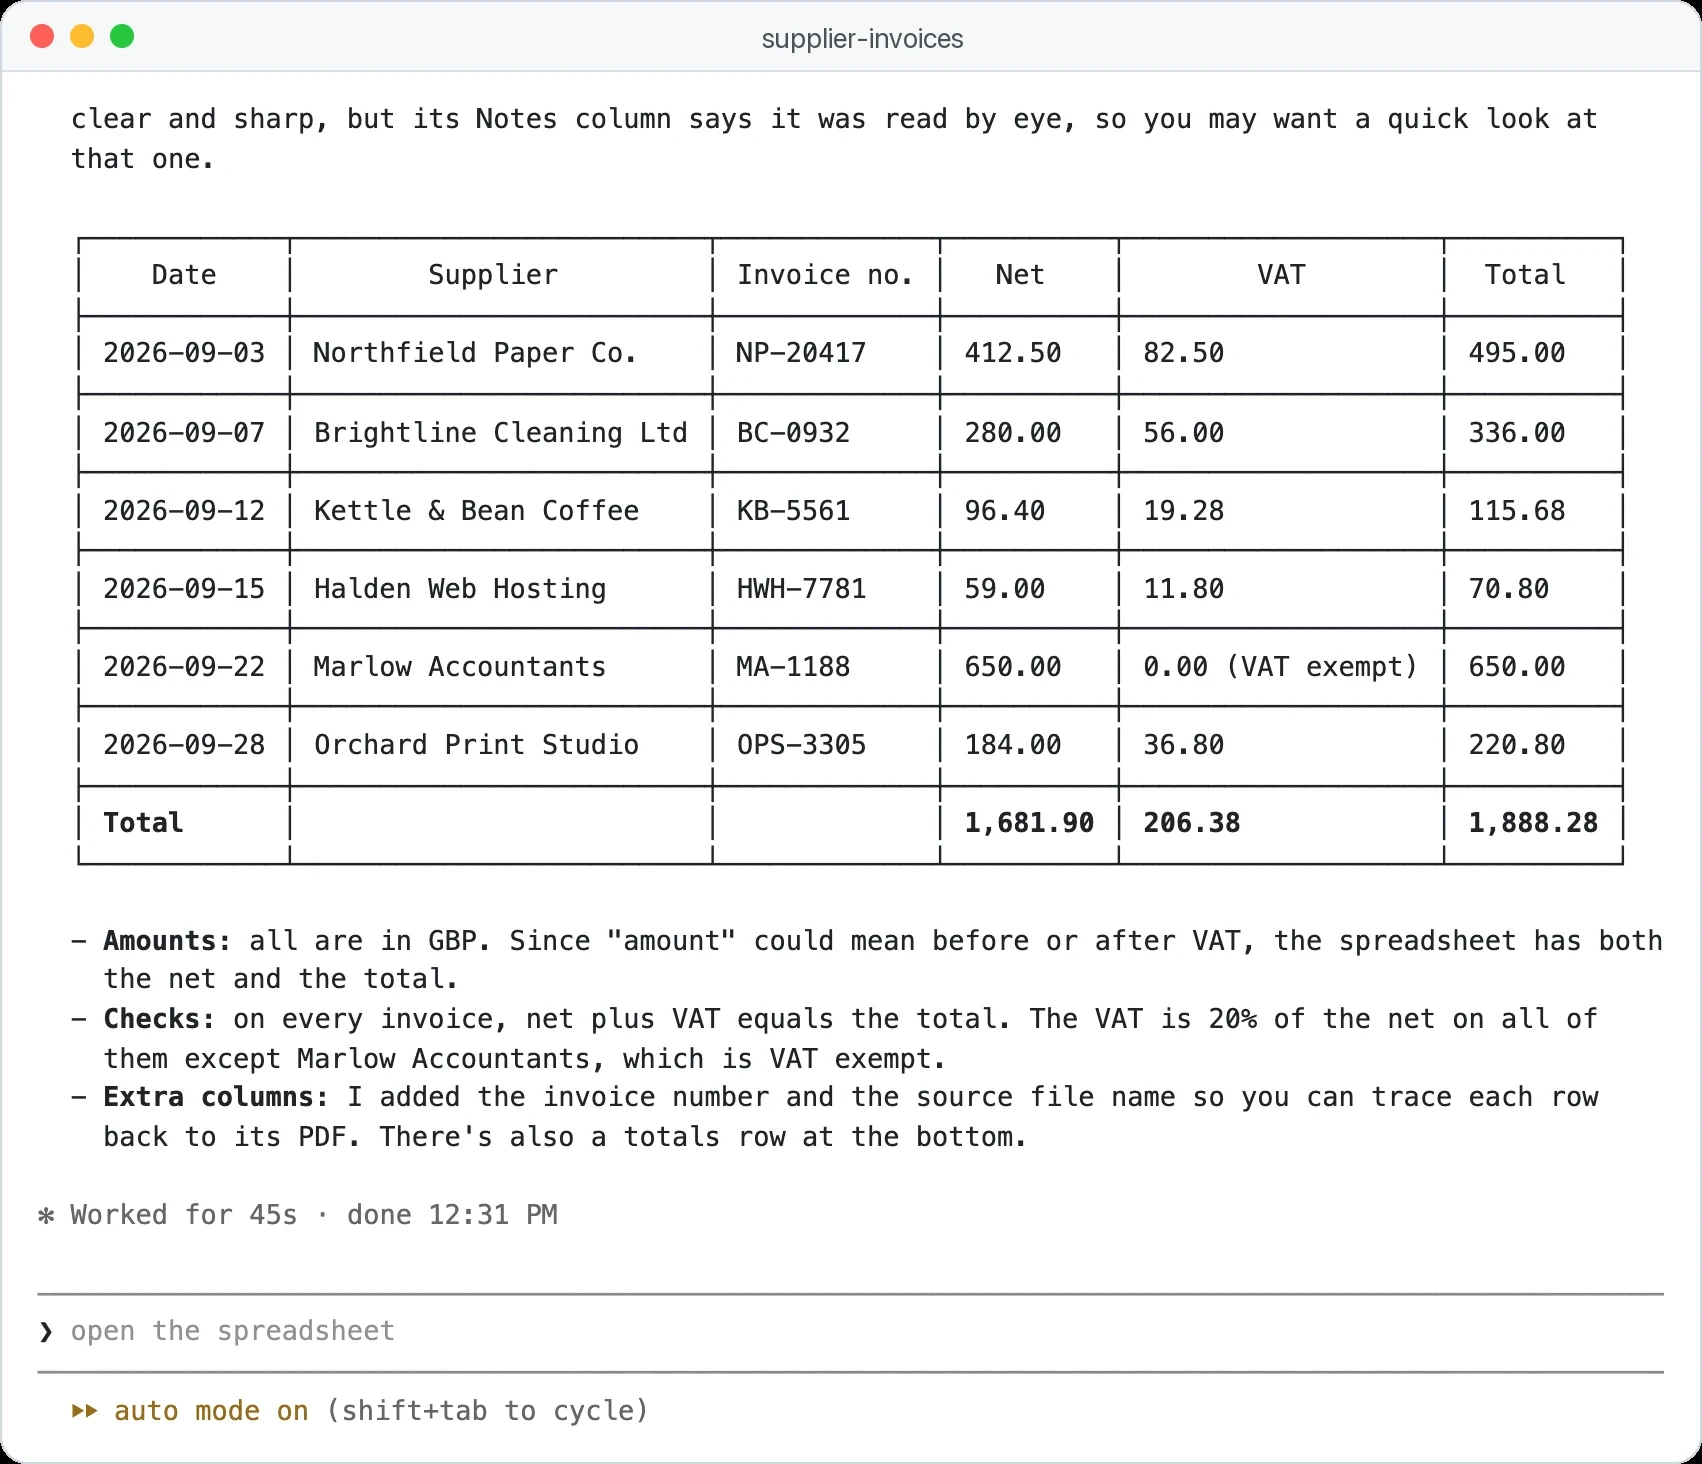Select the Supplier column header
1702x1464 pixels.
coord(493,275)
